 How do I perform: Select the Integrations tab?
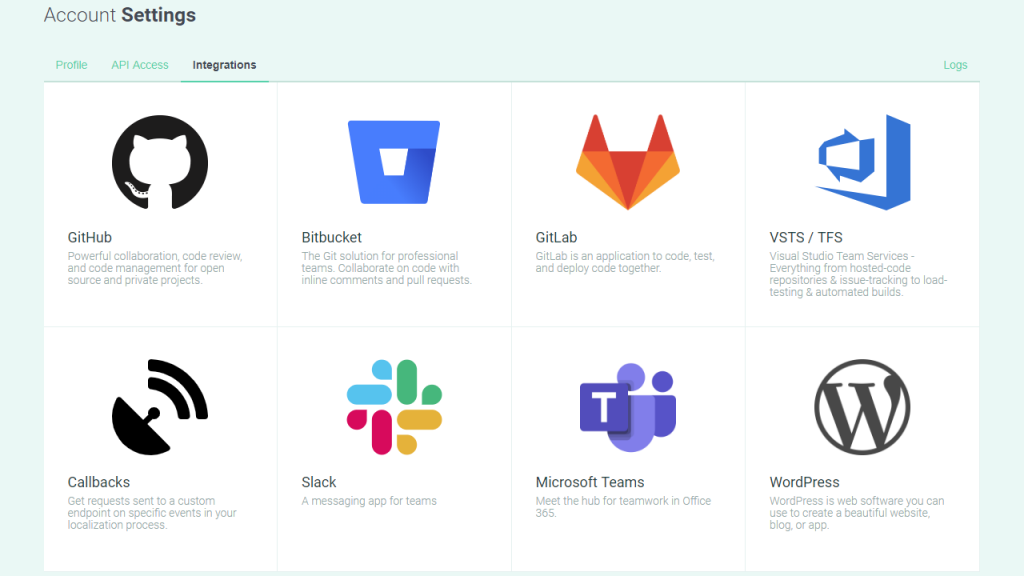click(224, 64)
